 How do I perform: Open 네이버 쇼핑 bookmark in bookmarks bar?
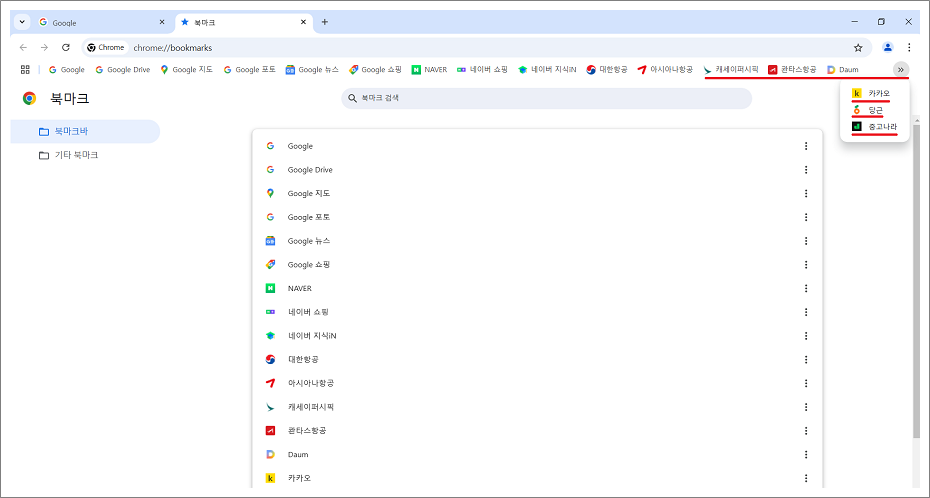click(x=482, y=69)
